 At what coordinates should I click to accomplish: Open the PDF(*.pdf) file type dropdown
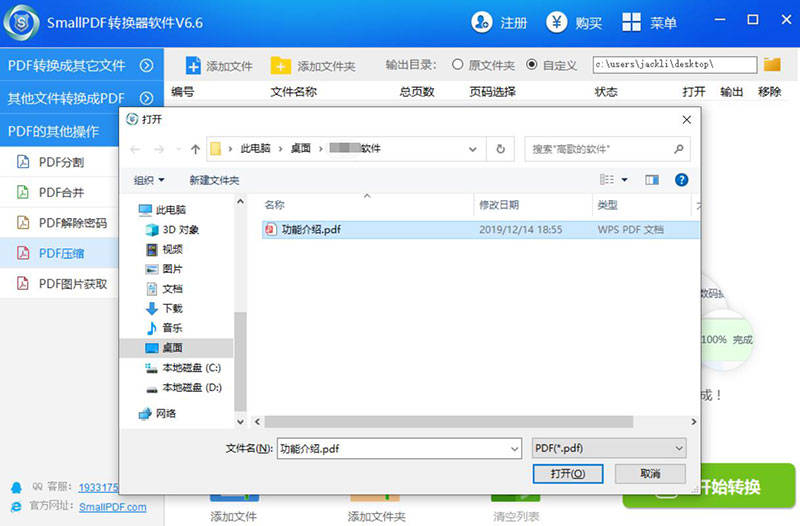609,448
